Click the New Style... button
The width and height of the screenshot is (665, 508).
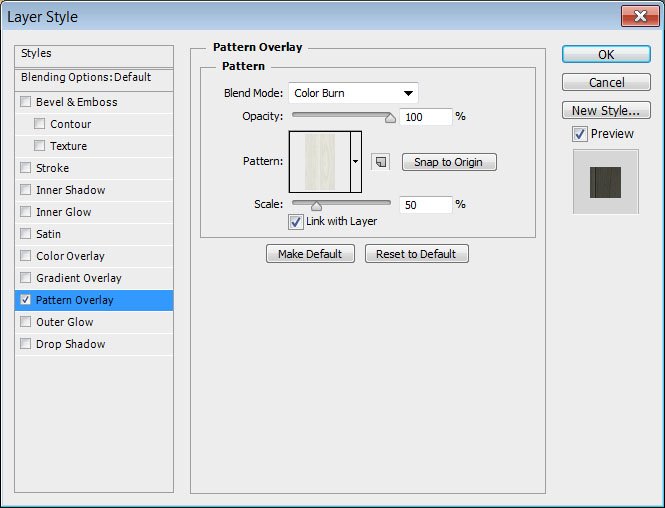pyautogui.click(x=606, y=110)
